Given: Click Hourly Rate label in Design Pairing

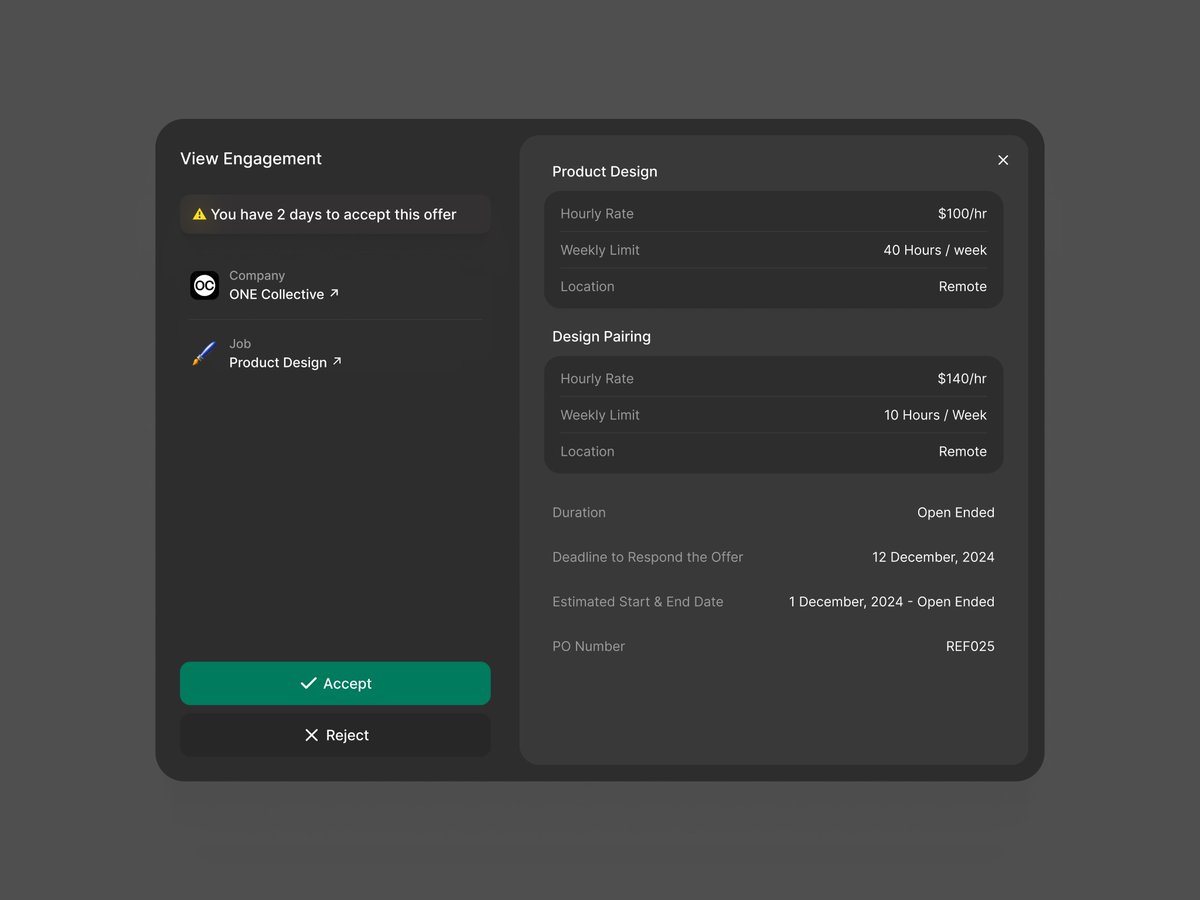Looking at the screenshot, I should [597, 379].
